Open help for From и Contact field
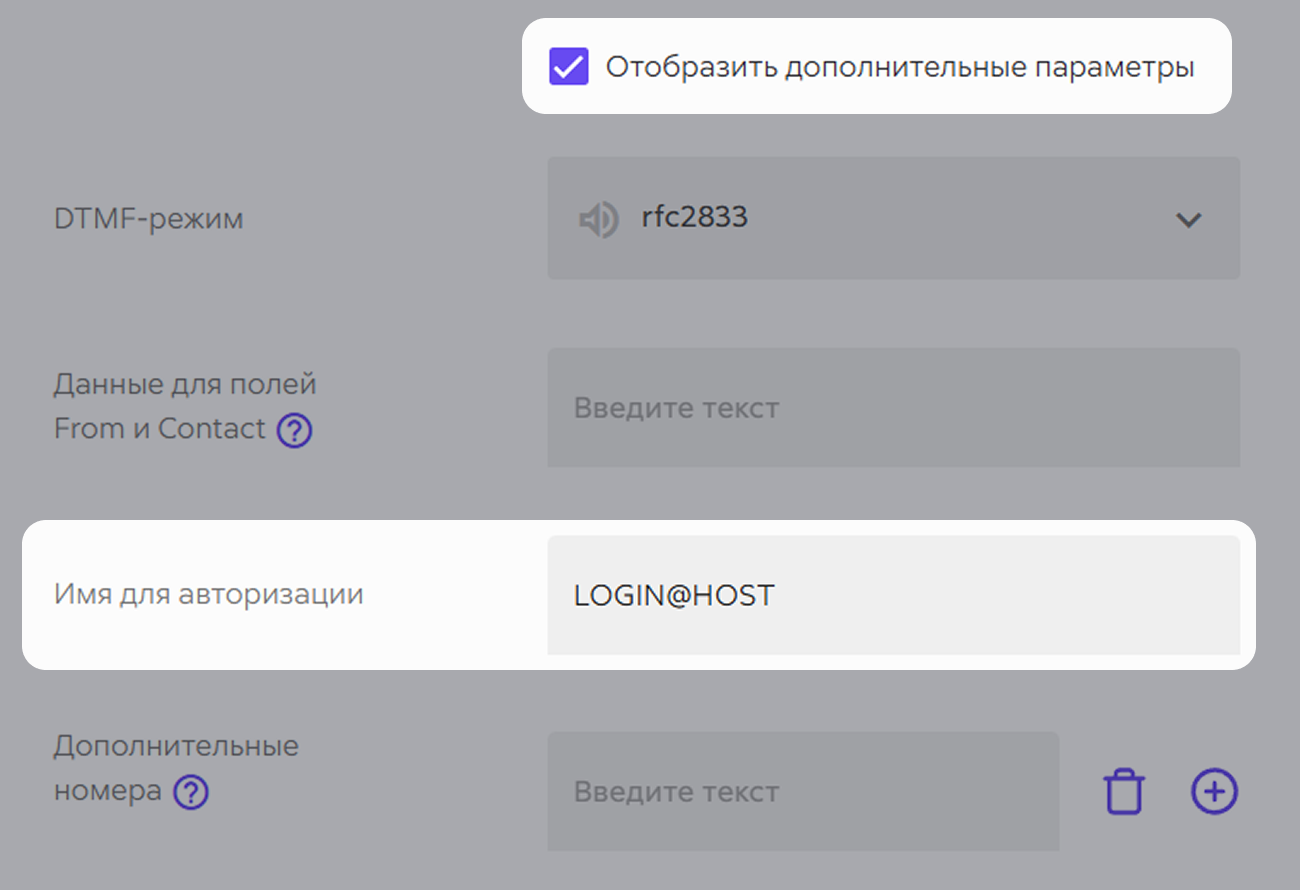The width and height of the screenshot is (1300, 890). click(295, 431)
